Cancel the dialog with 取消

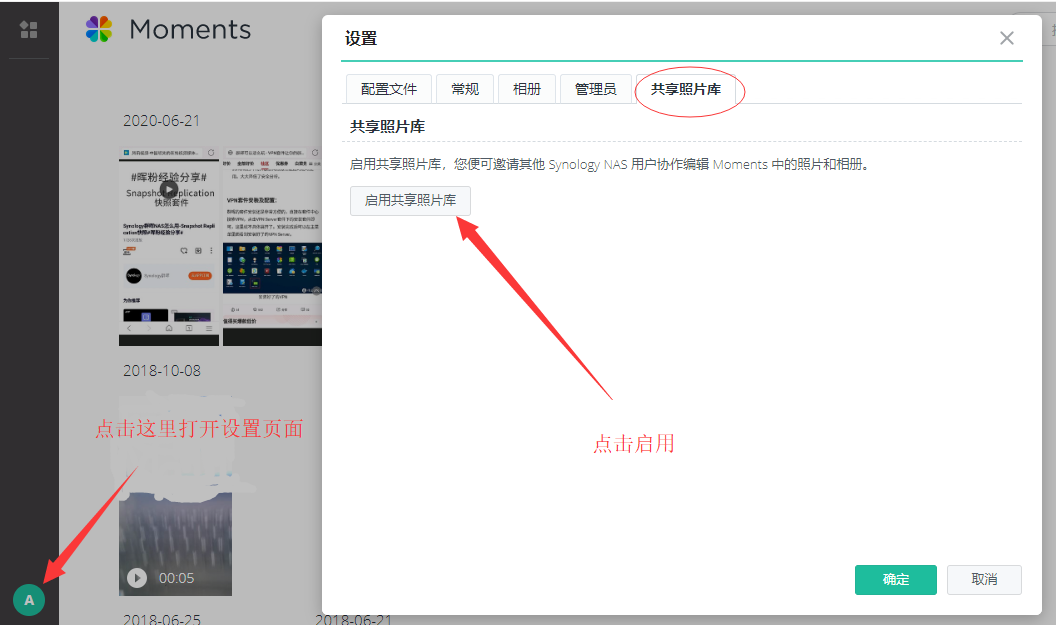click(x=984, y=580)
